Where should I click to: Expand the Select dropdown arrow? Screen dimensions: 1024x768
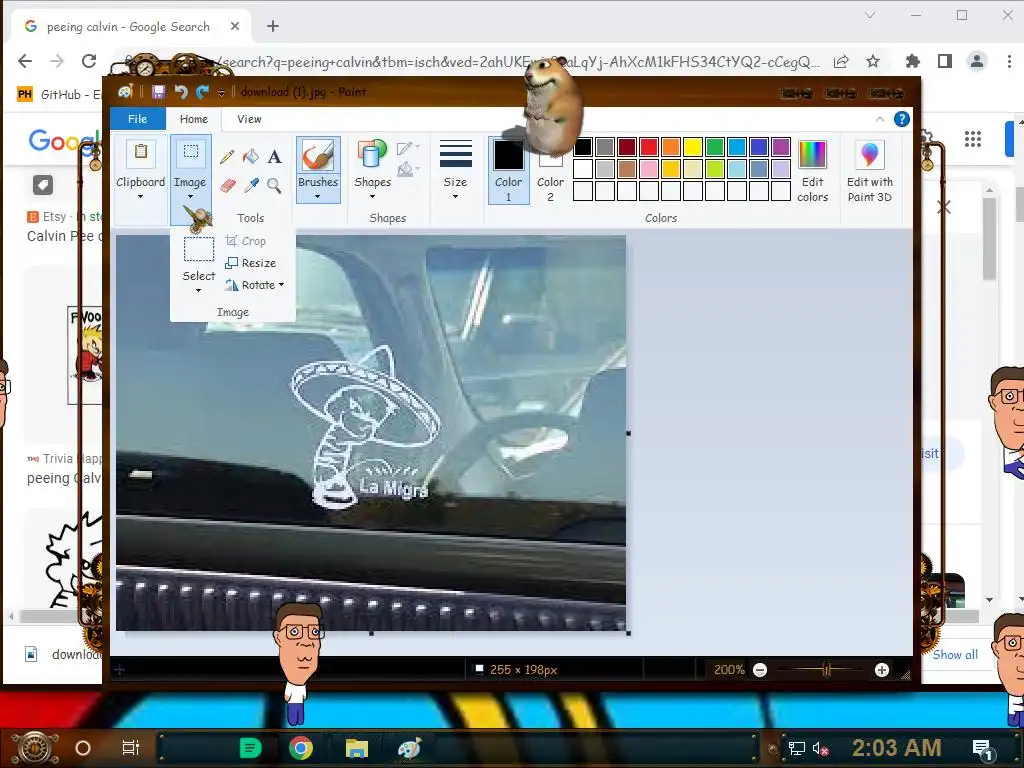point(199,291)
